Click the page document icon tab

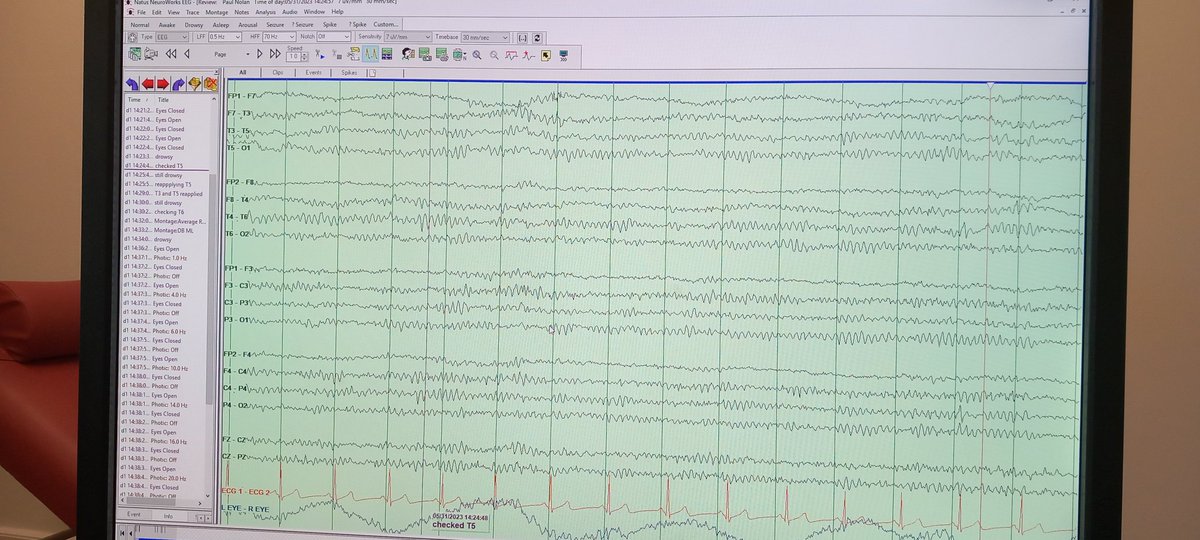[x=372, y=73]
